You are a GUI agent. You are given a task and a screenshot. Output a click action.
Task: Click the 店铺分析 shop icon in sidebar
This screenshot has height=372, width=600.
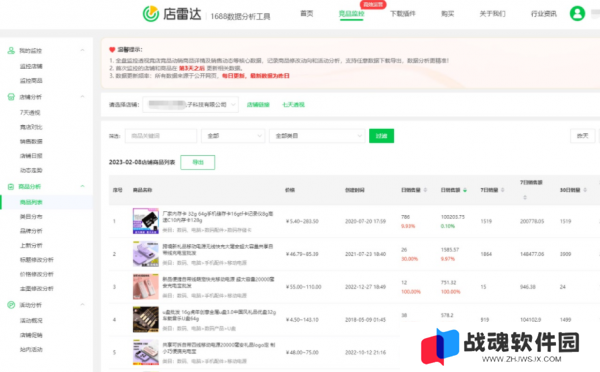(11, 97)
